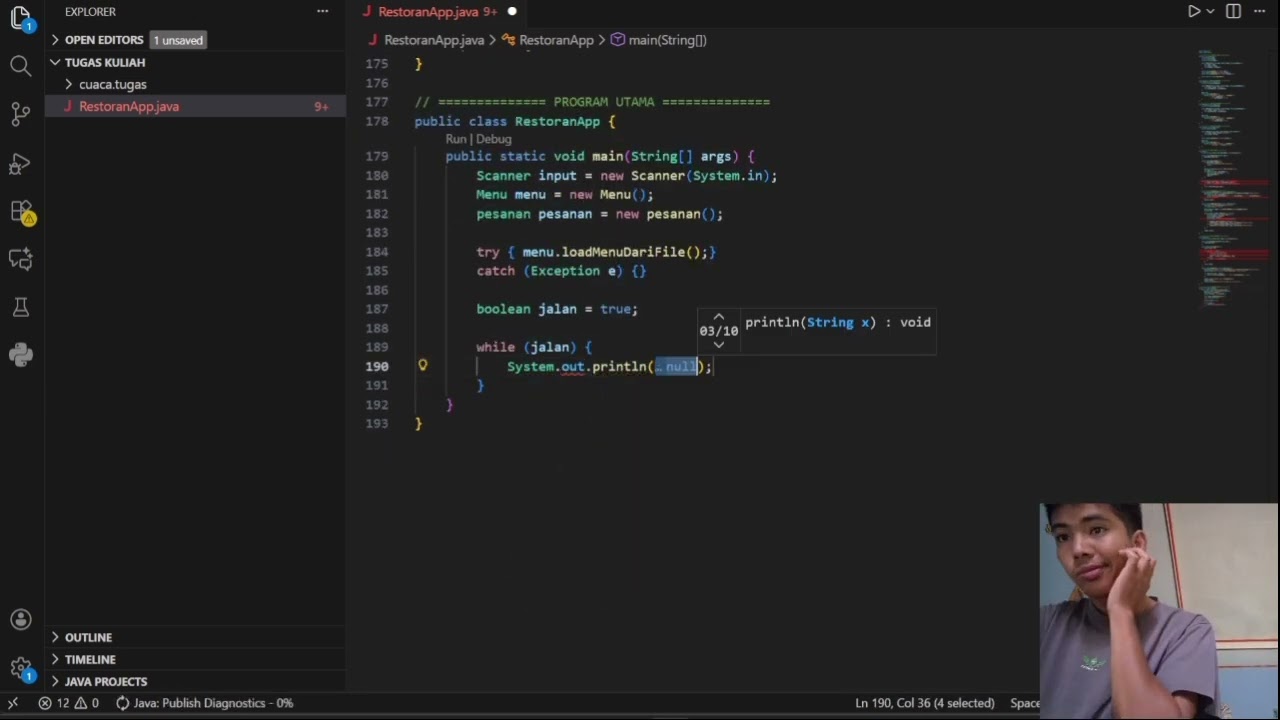This screenshot has width=1280, height=720.
Task: Click the Explorer more actions ellipsis
Action: pyautogui.click(x=322, y=11)
